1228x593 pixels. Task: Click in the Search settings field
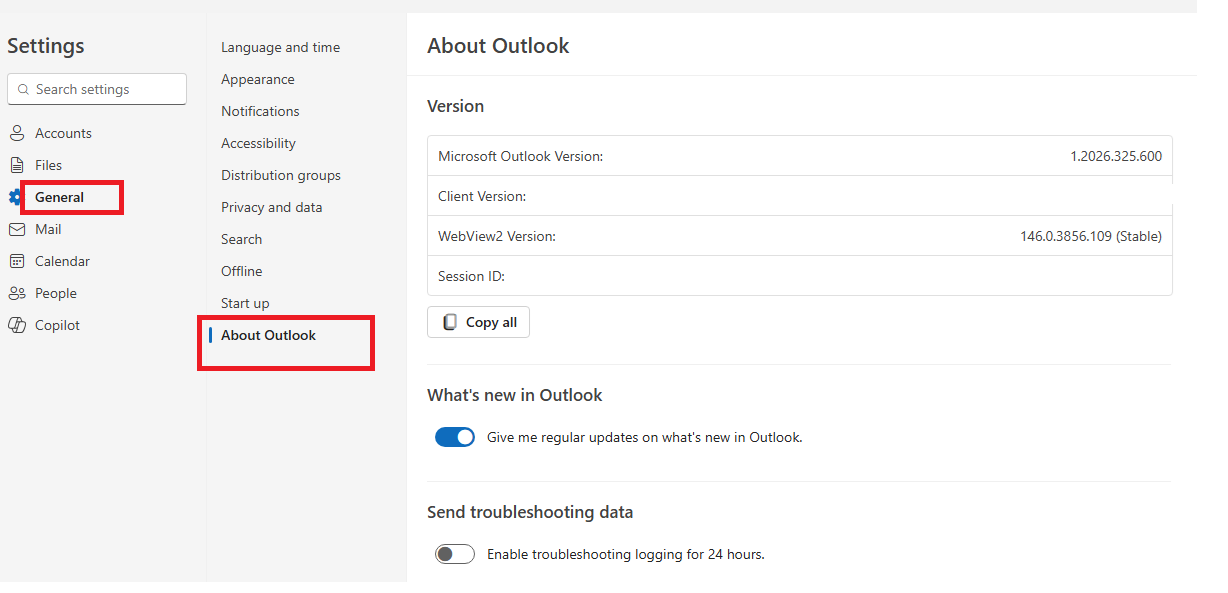click(105, 89)
